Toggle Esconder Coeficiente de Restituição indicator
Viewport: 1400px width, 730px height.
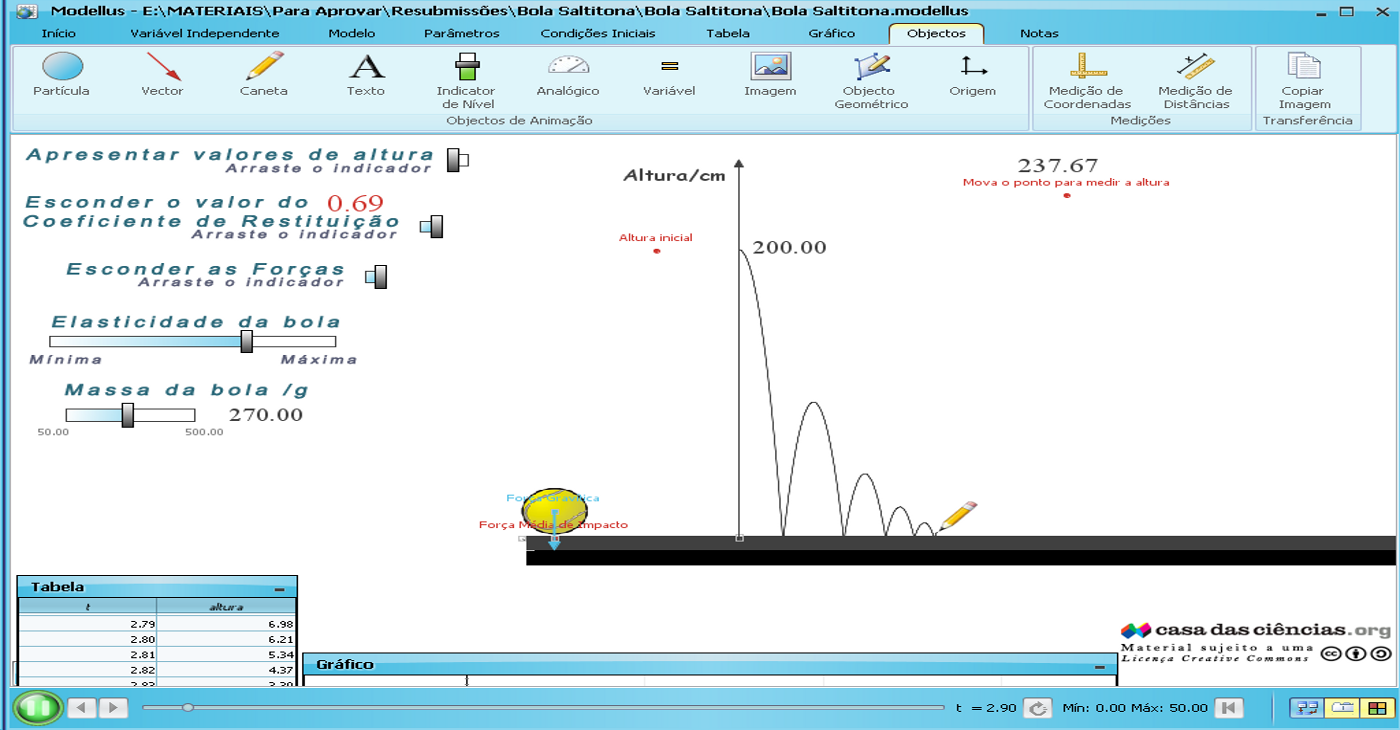tap(432, 226)
